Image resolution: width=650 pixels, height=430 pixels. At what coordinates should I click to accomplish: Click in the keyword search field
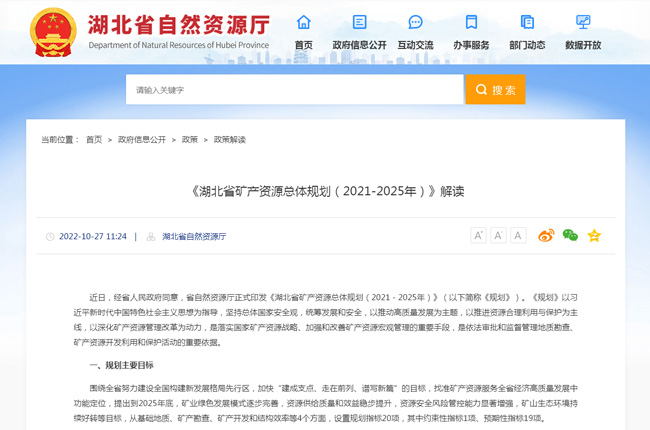(x=295, y=90)
